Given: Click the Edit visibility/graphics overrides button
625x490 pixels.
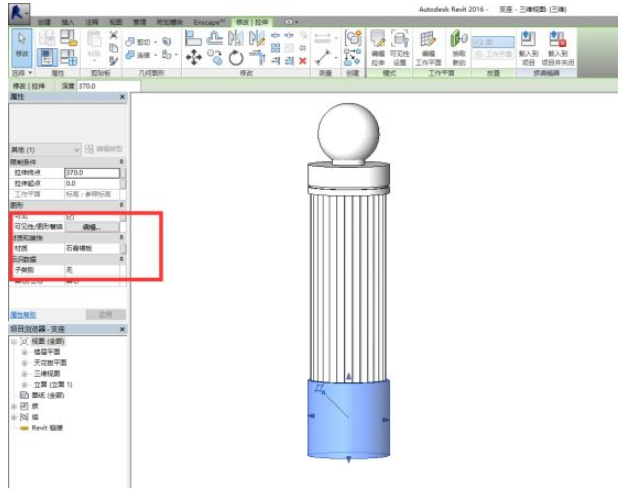Looking at the screenshot, I should point(92,227).
